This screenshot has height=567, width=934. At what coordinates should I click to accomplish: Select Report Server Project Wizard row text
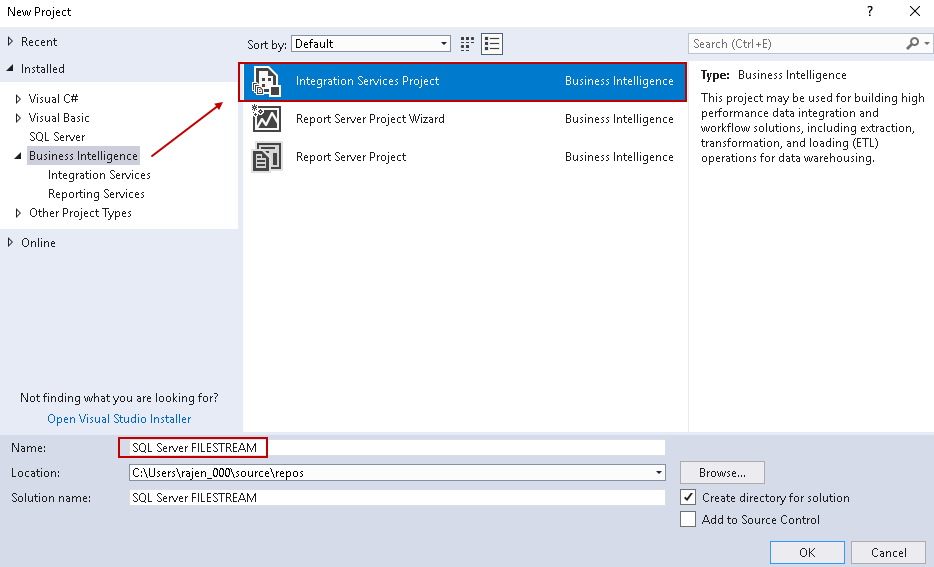[370, 119]
